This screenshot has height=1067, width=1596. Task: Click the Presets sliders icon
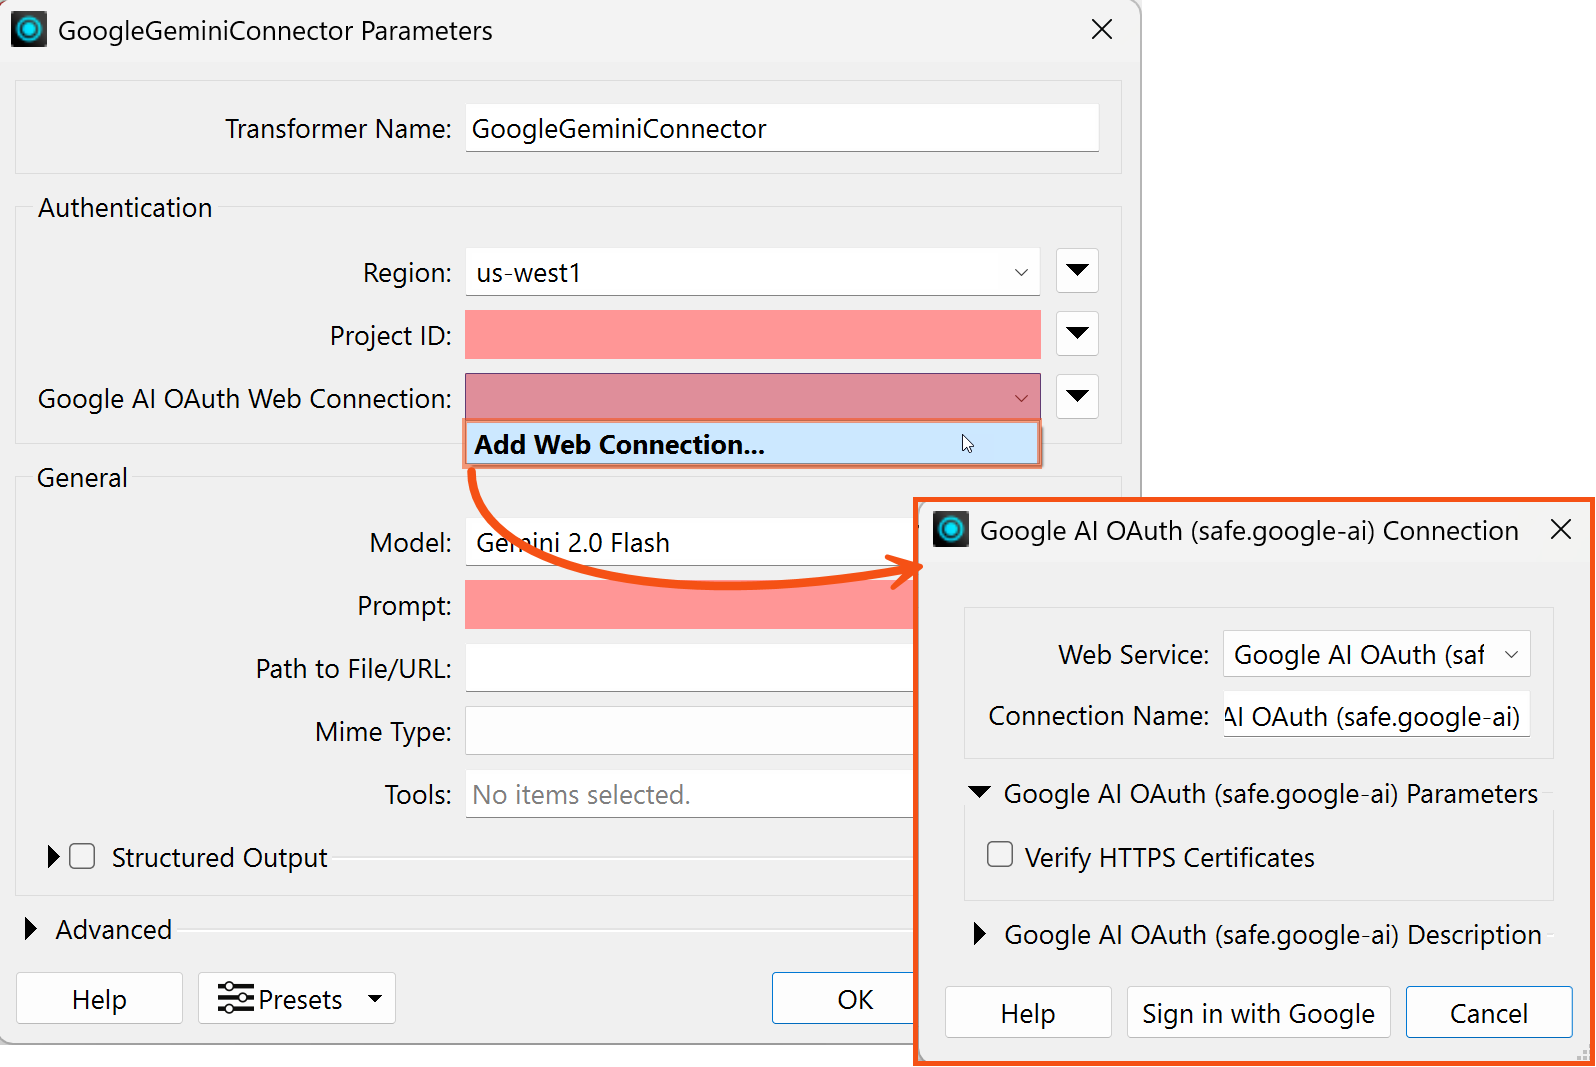click(x=236, y=998)
